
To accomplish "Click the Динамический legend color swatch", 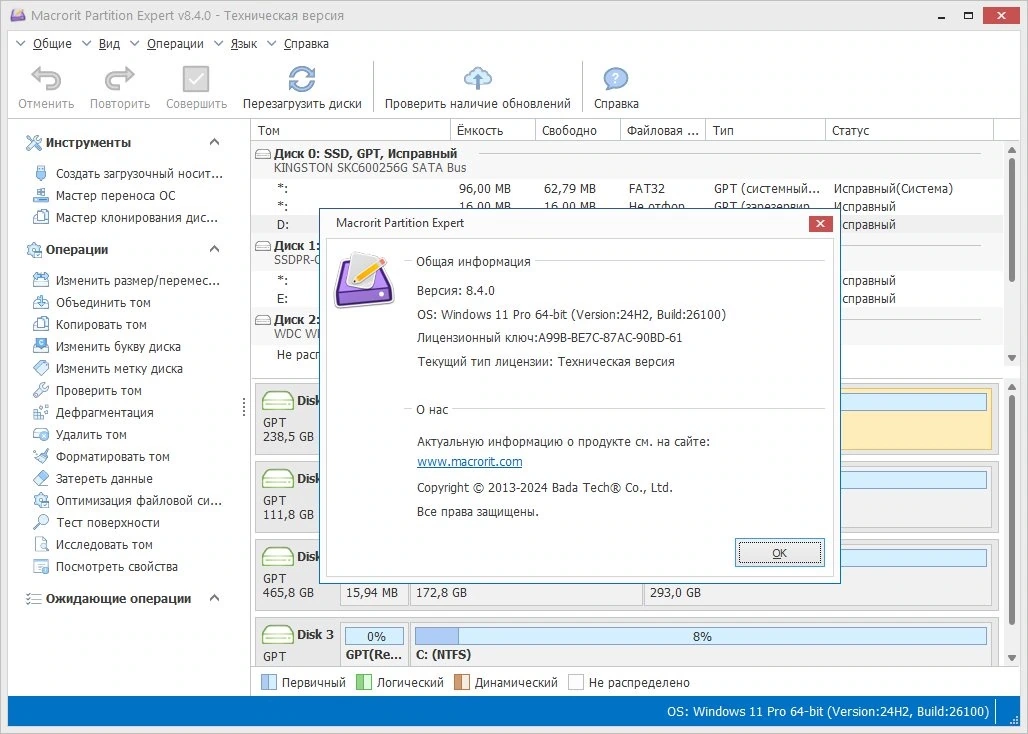I will click(x=462, y=682).
